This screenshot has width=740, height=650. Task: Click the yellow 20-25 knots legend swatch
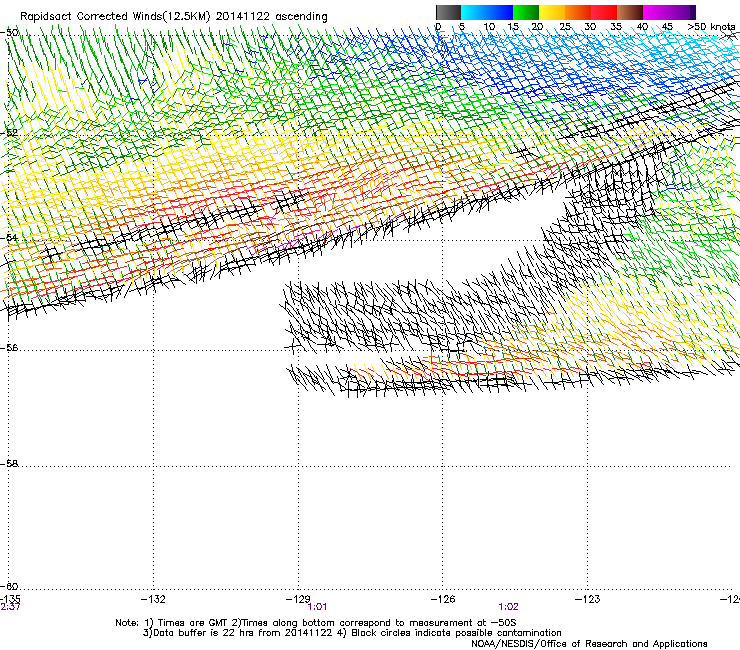click(552, 12)
